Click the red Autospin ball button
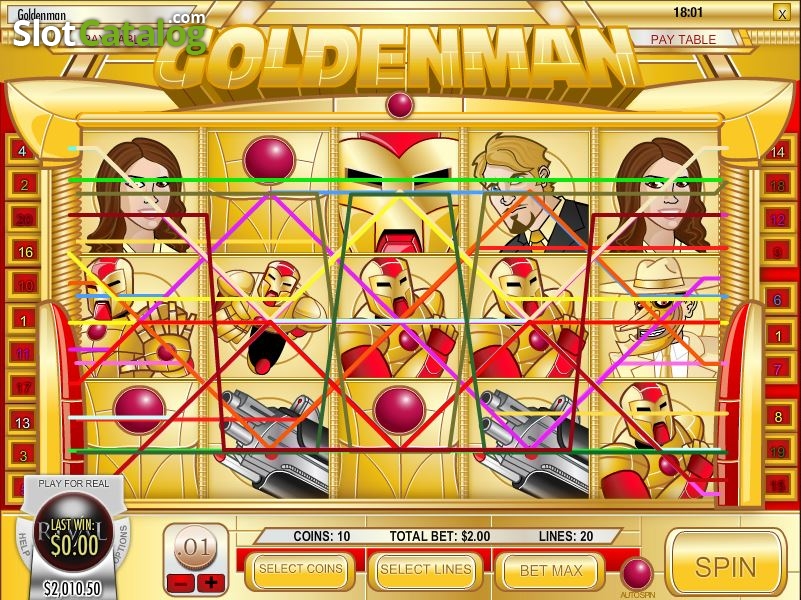 coord(637,573)
